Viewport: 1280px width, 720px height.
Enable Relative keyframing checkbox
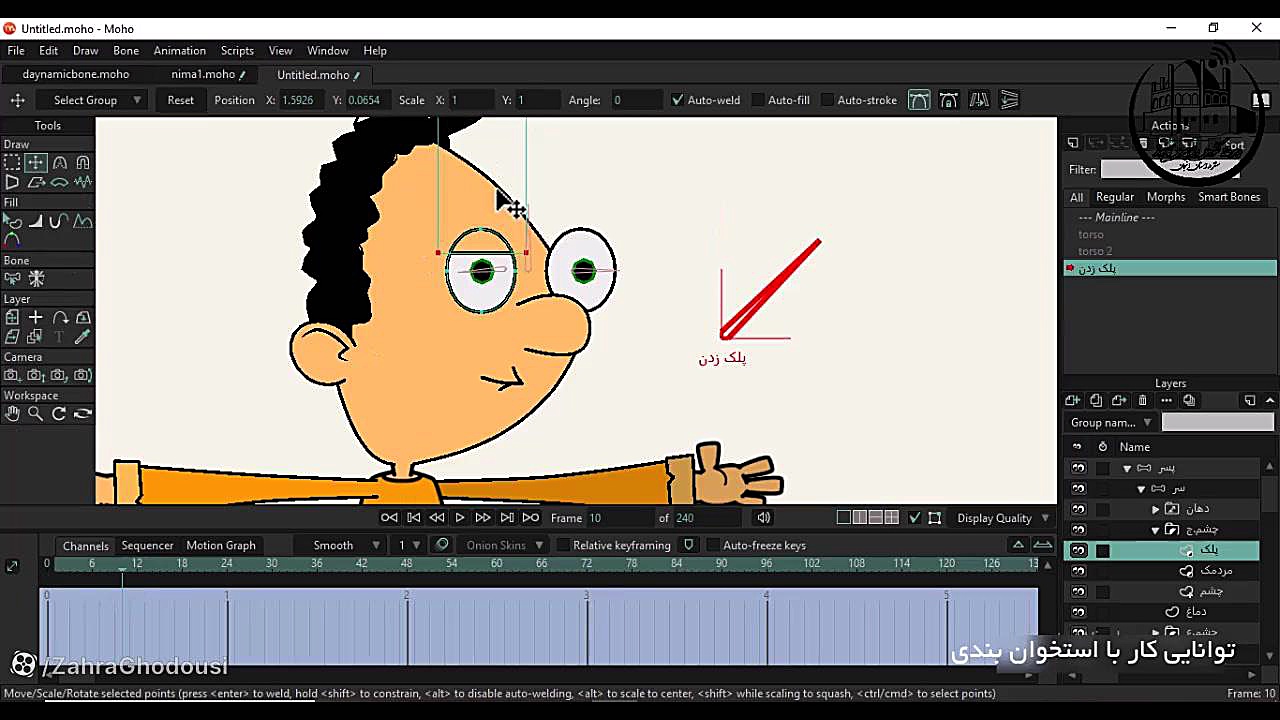pos(563,545)
